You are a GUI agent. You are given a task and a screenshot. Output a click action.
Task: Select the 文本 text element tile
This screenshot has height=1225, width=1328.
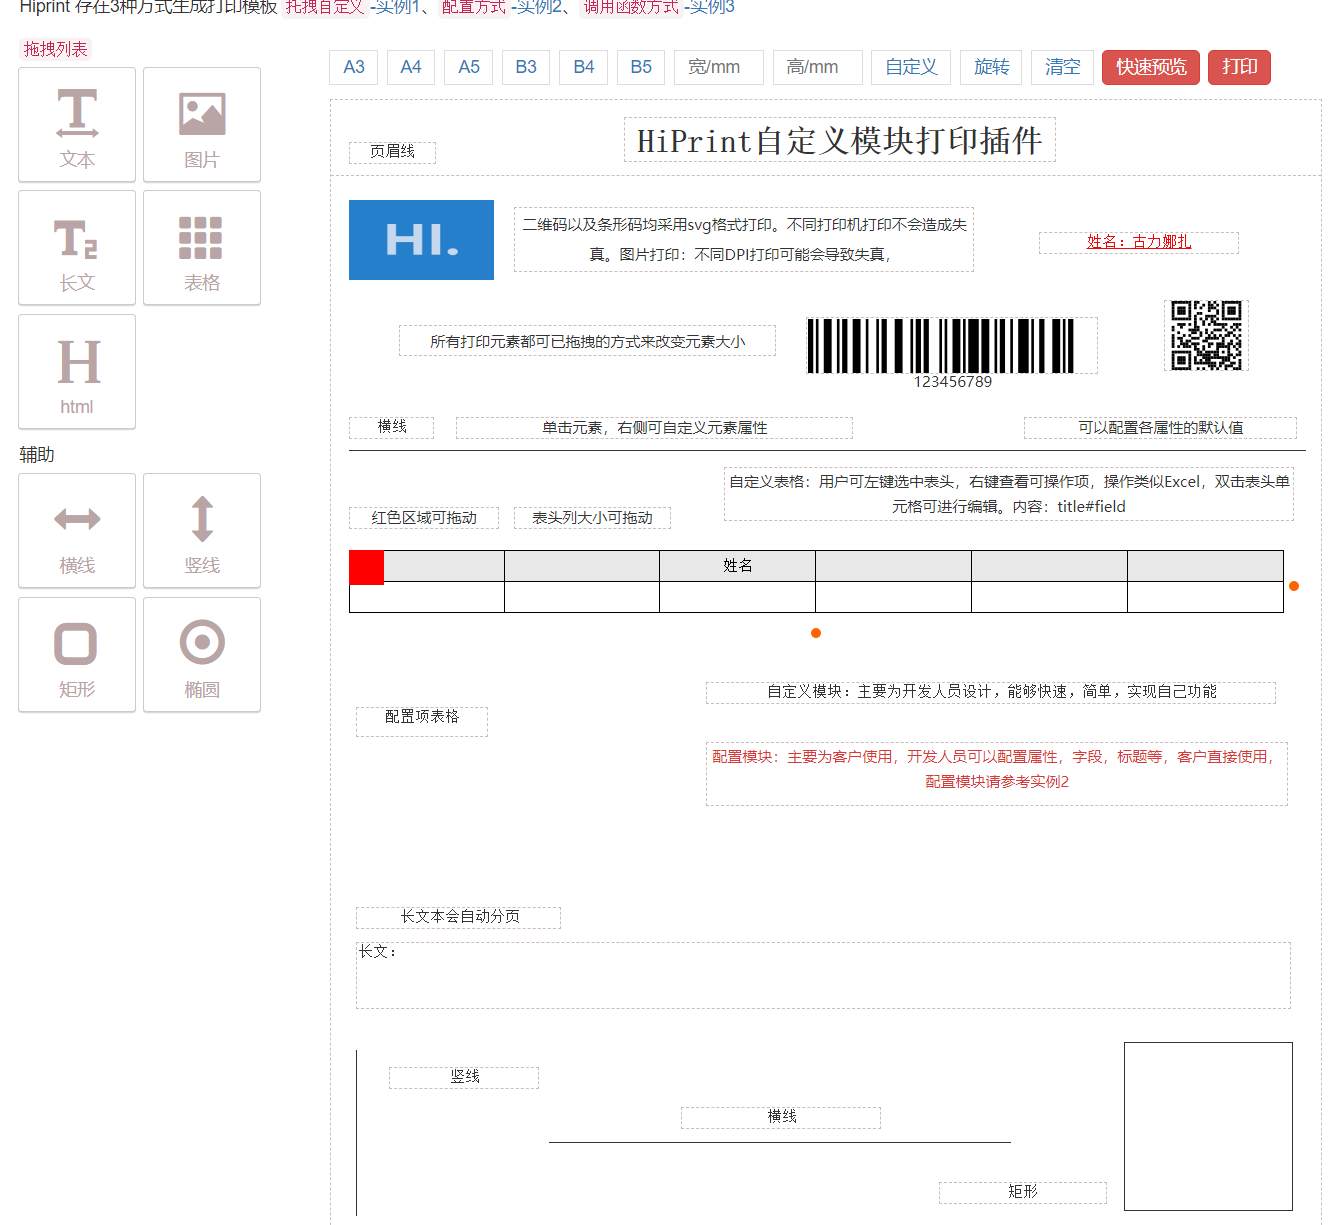click(77, 125)
